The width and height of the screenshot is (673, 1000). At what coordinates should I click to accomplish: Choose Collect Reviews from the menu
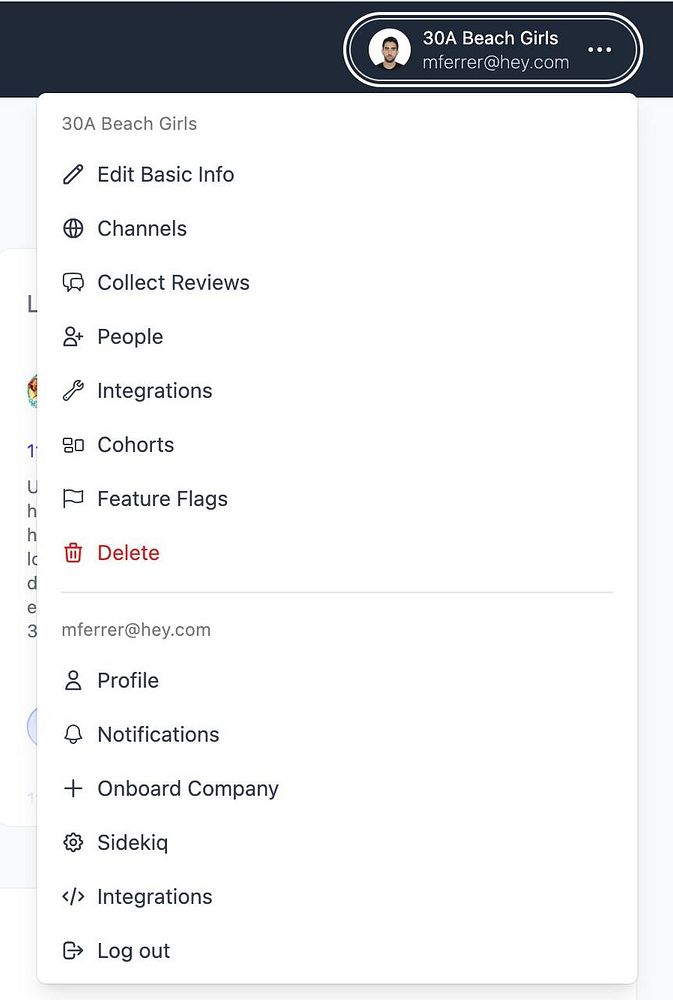[x=173, y=283]
